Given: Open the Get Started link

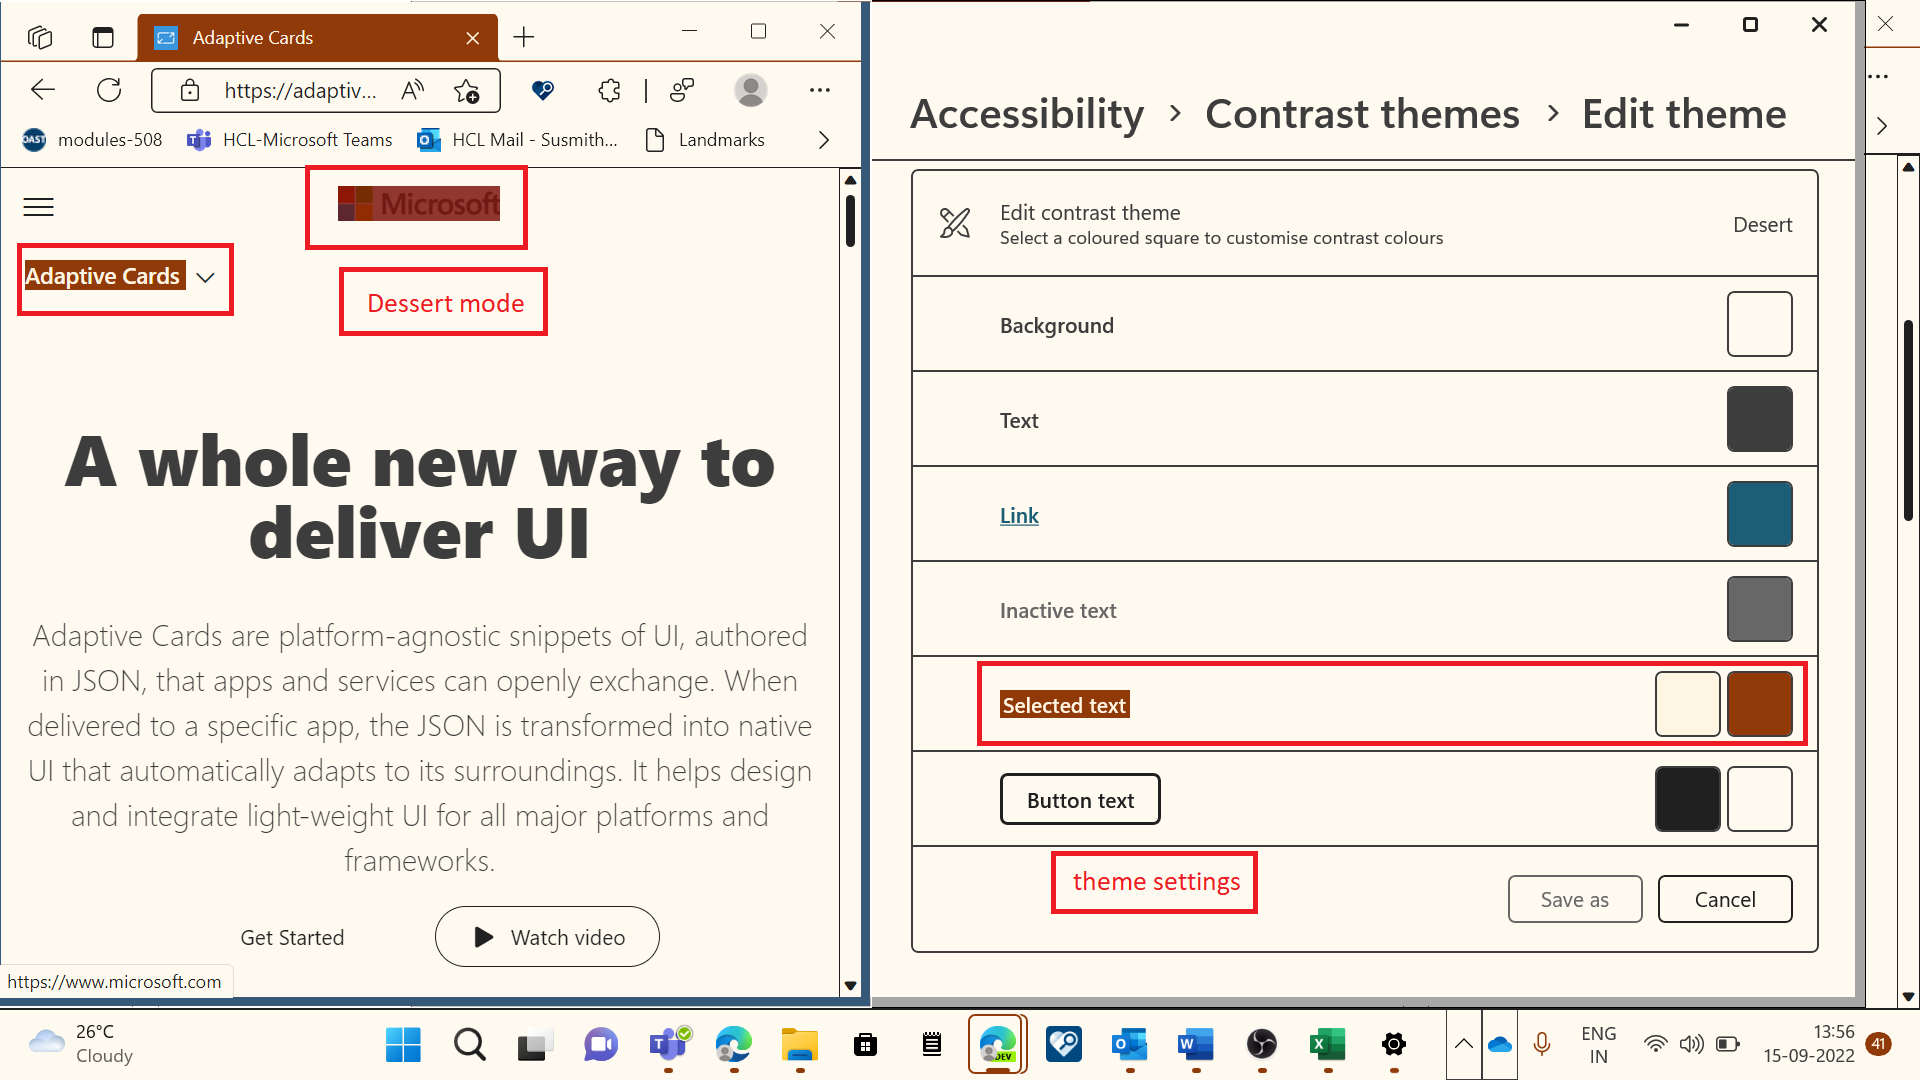Looking at the screenshot, I should tap(292, 937).
